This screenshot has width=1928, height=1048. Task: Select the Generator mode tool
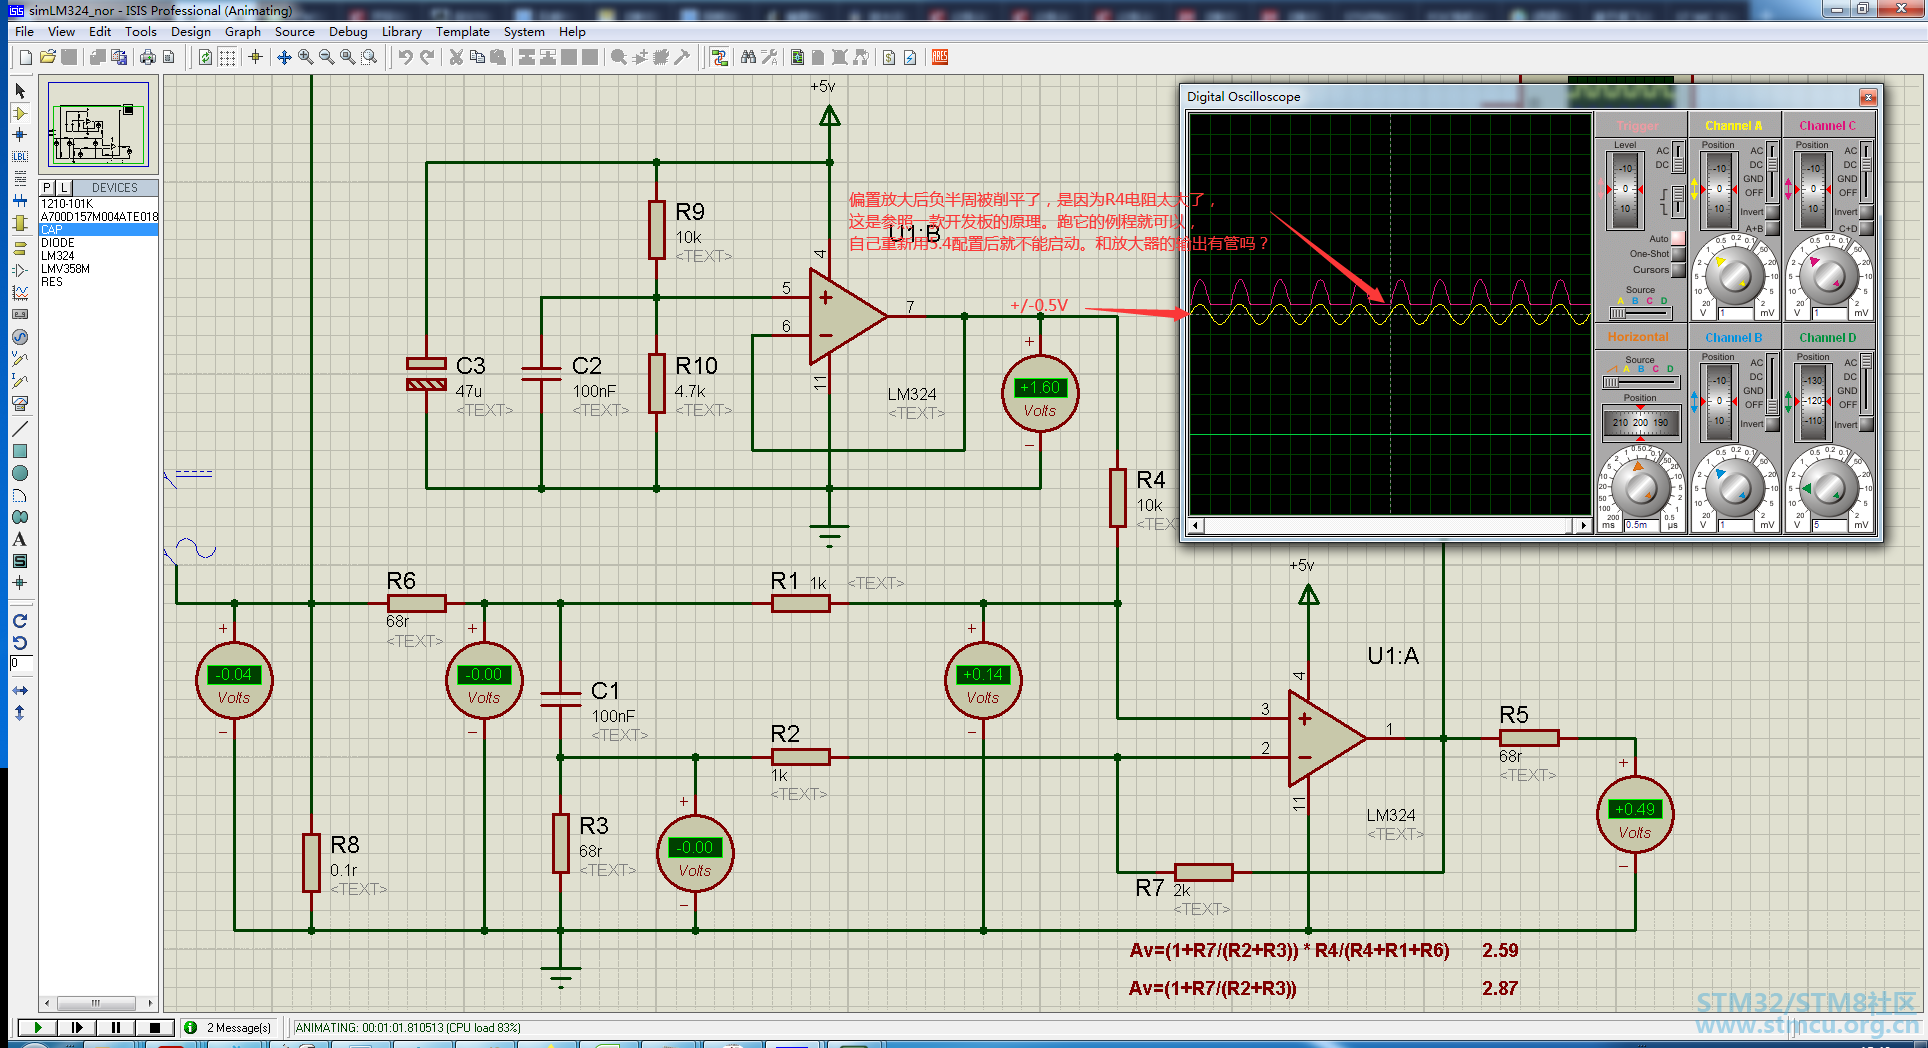[x=20, y=337]
